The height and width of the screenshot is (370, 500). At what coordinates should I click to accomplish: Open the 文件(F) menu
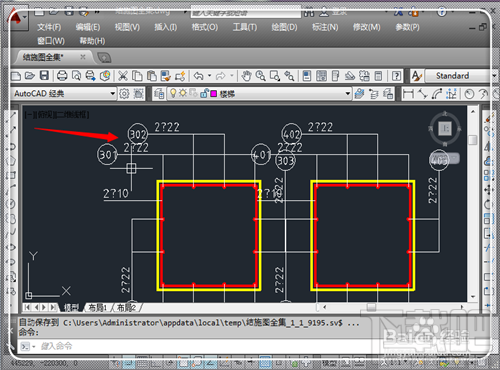tap(49, 27)
